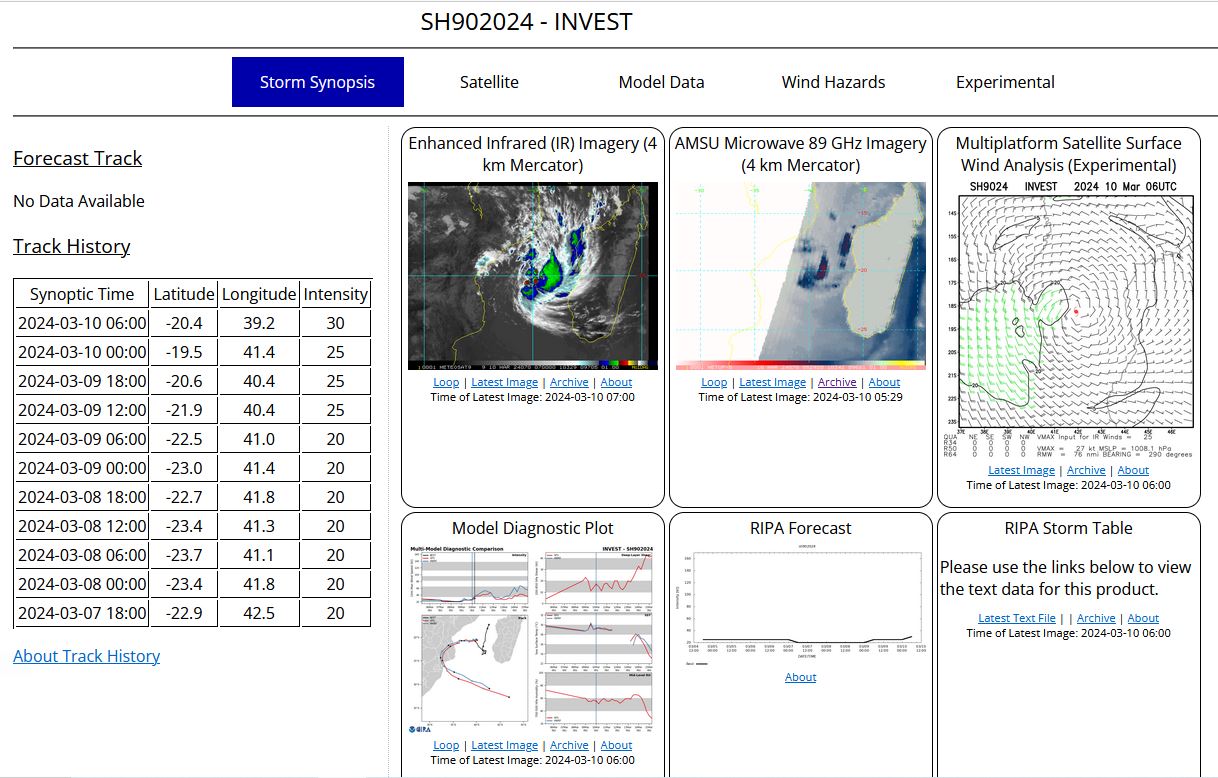Viewport: 1218px width, 778px height.
Task: Open Archive link under AMSU Microwave imagery
Action: click(x=837, y=382)
